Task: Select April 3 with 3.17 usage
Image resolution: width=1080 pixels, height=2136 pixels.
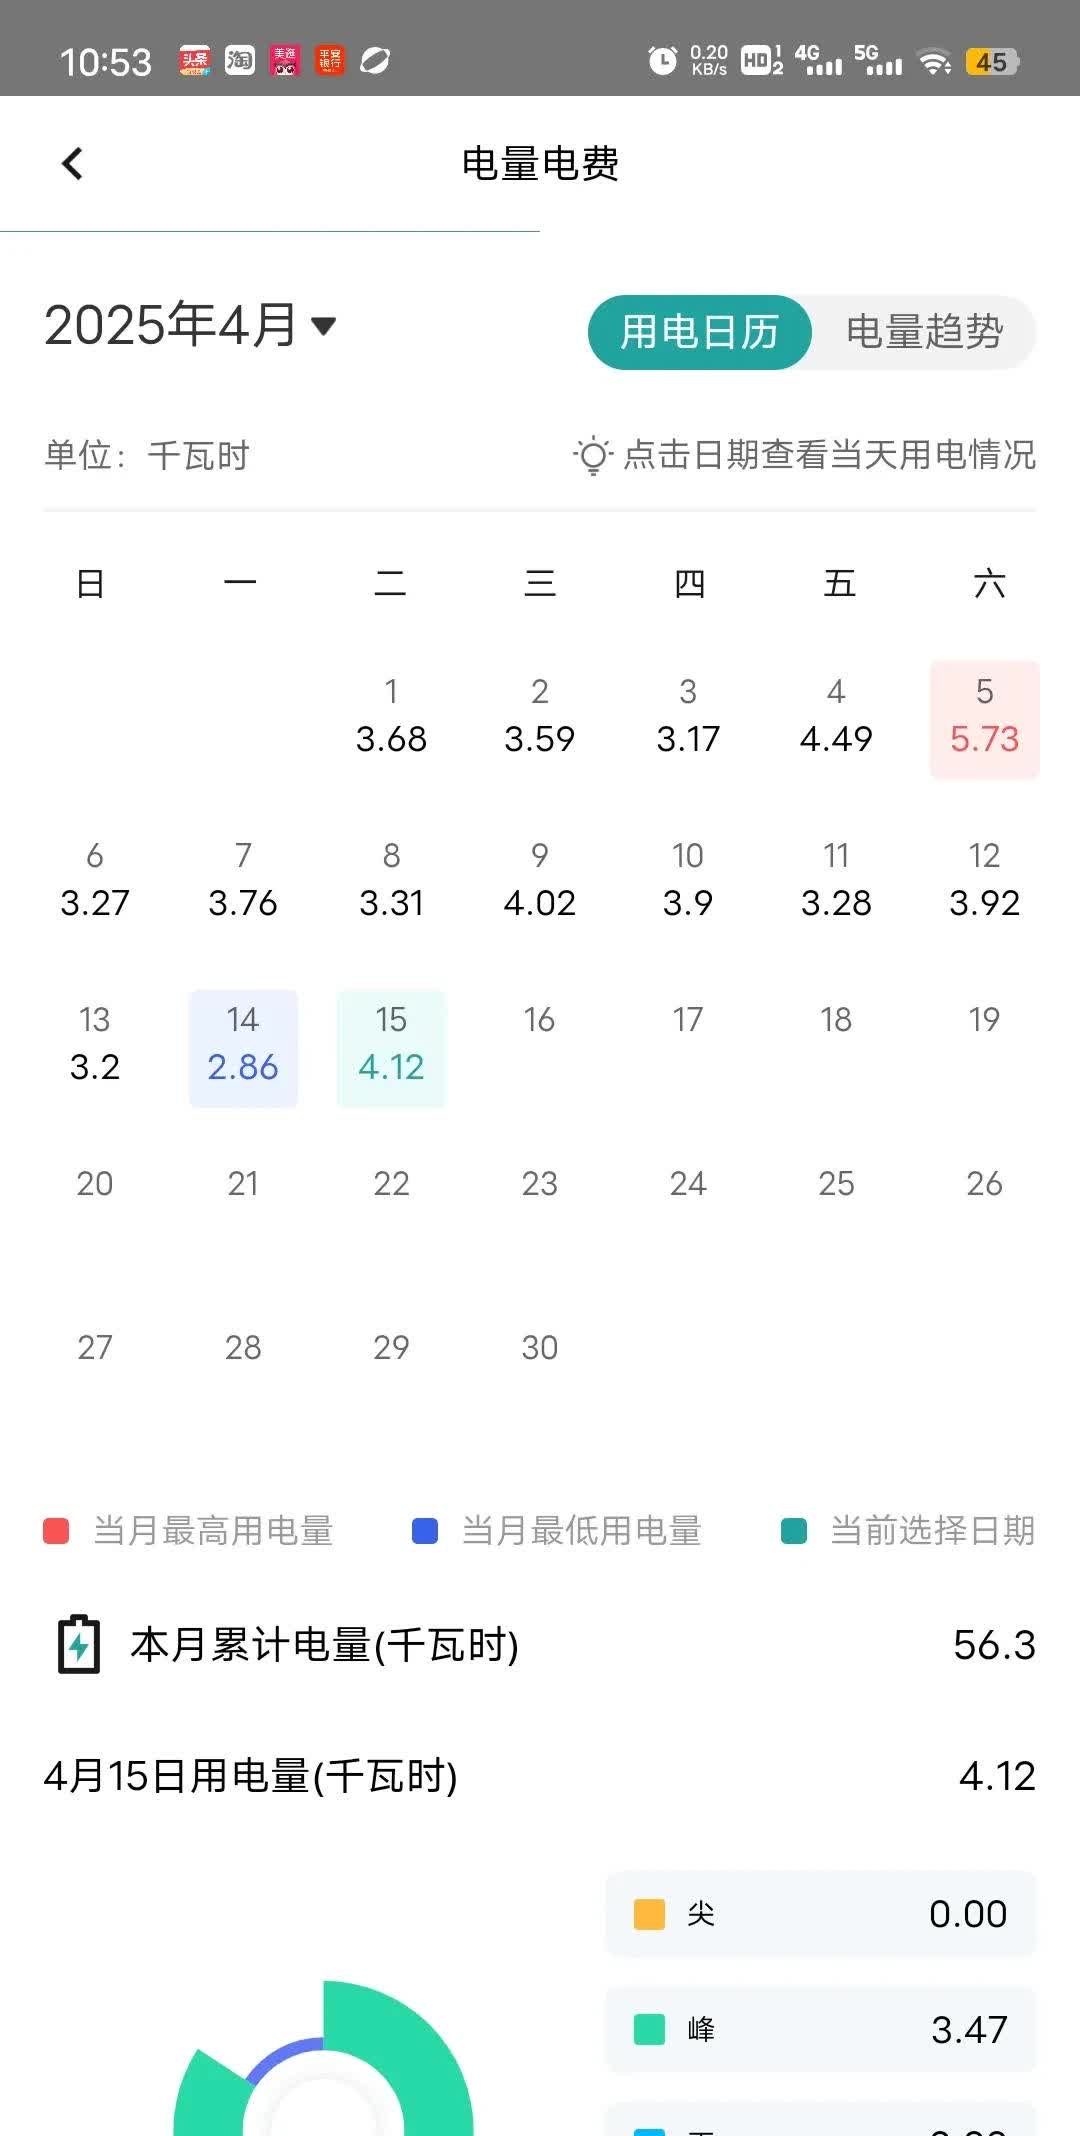Action: pos(688,717)
